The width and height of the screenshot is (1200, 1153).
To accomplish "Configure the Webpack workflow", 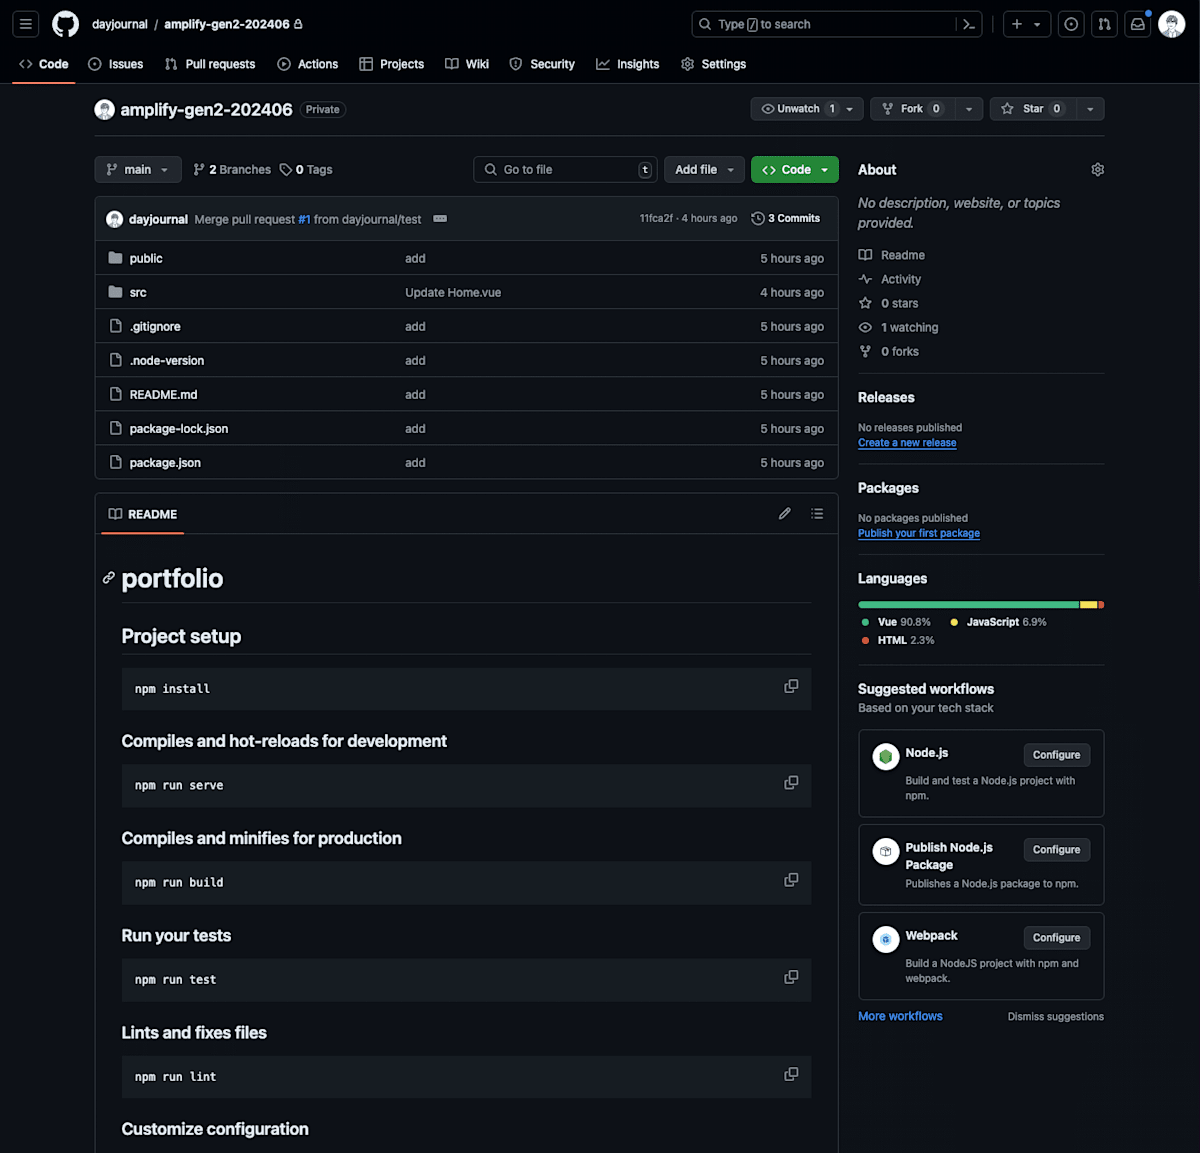I will coord(1056,938).
